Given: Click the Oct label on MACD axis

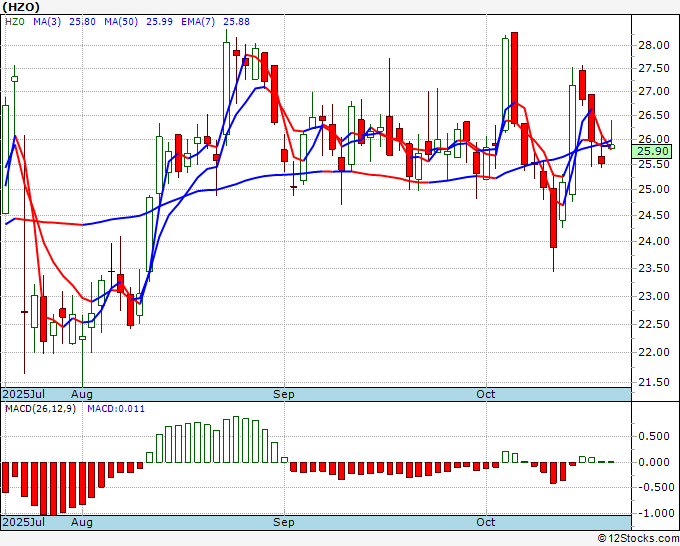Looking at the screenshot, I should pyautogui.click(x=486, y=522).
